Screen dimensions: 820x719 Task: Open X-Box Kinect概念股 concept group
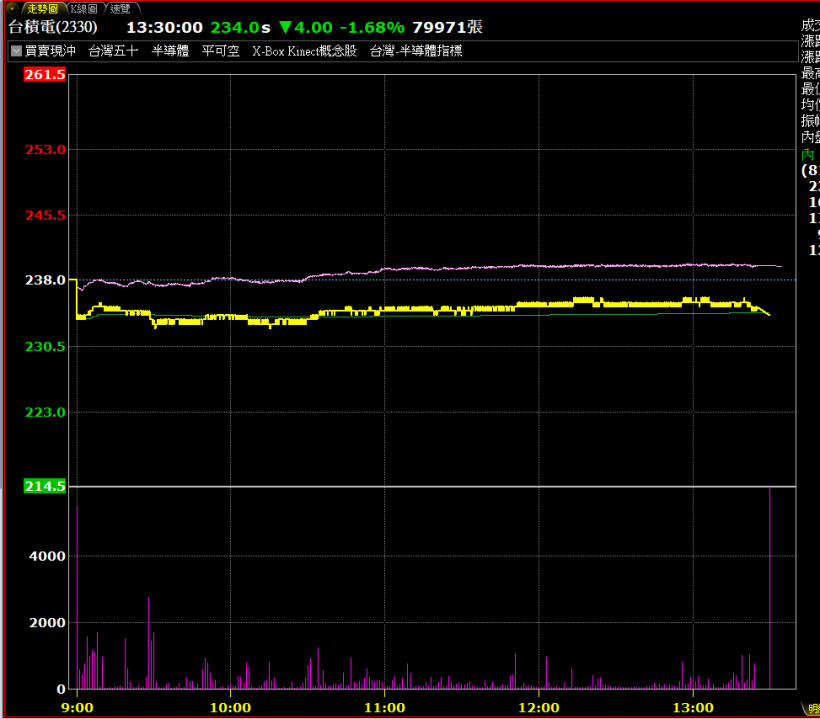point(304,51)
